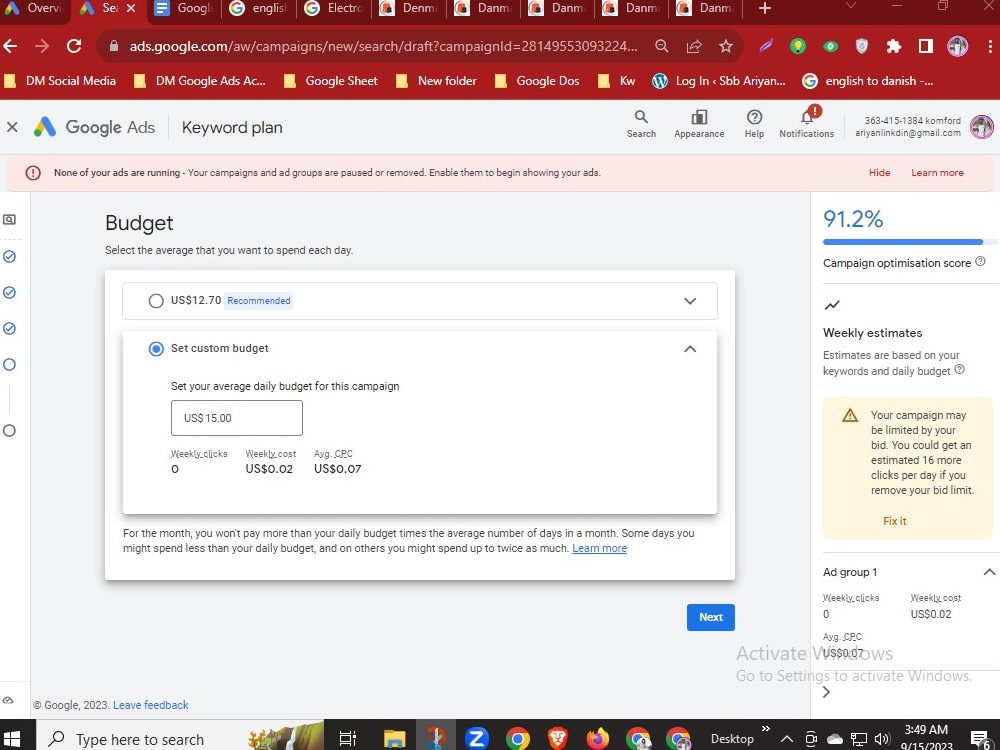Close the Keyword plan draft with the X icon
The width and height of the screenshot is (1000, 750).
tap(12, 127)
